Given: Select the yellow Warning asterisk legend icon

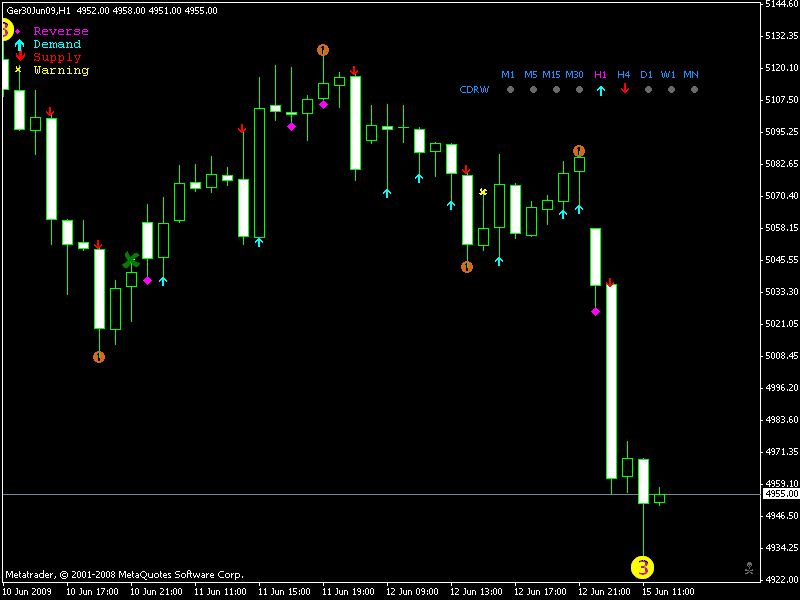Looking at the screenshot, I should pos(18,71).
